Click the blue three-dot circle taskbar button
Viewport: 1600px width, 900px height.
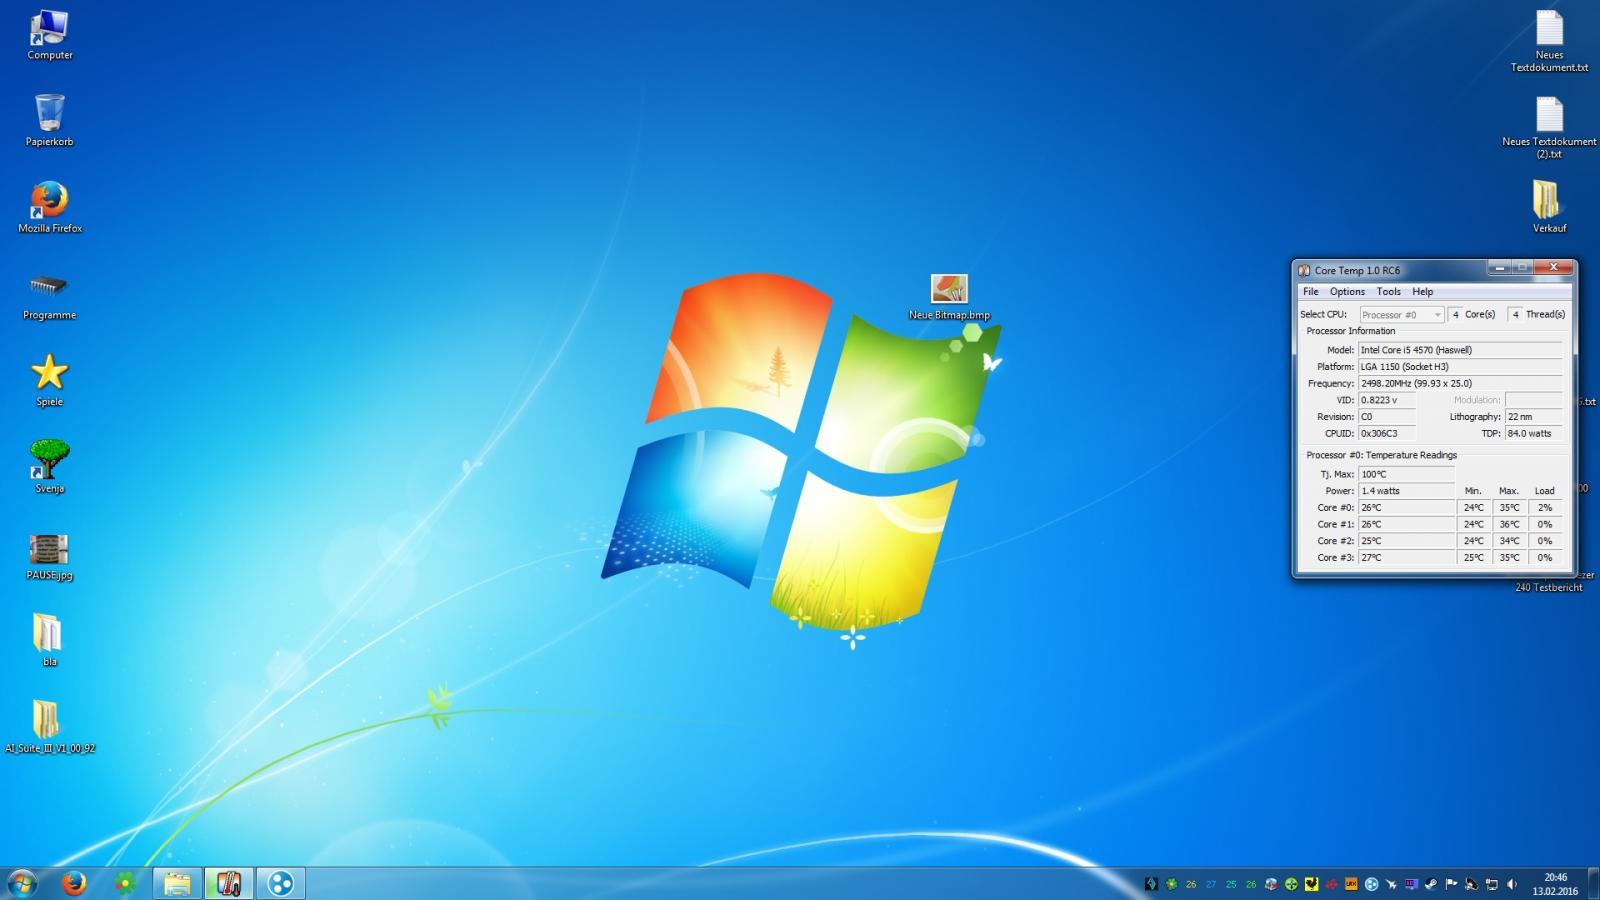[281, 883]
